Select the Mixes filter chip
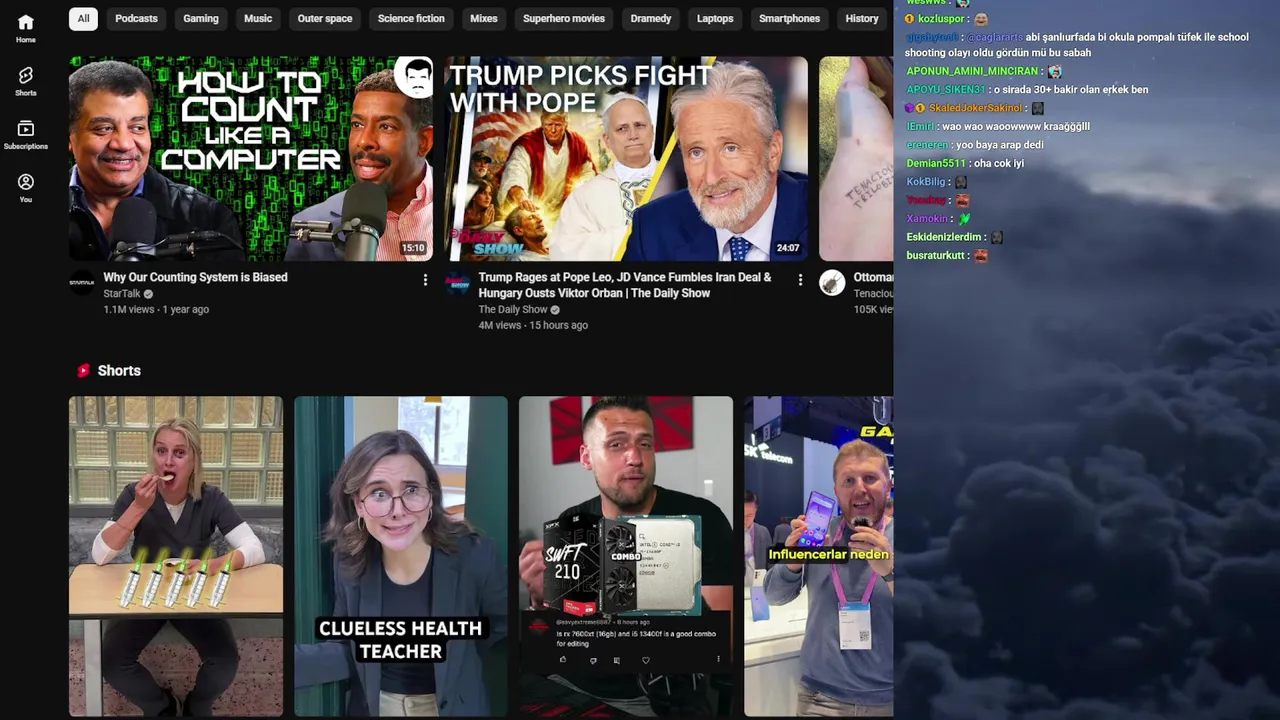Screen dimensions: 1280x720 (484, 18)
